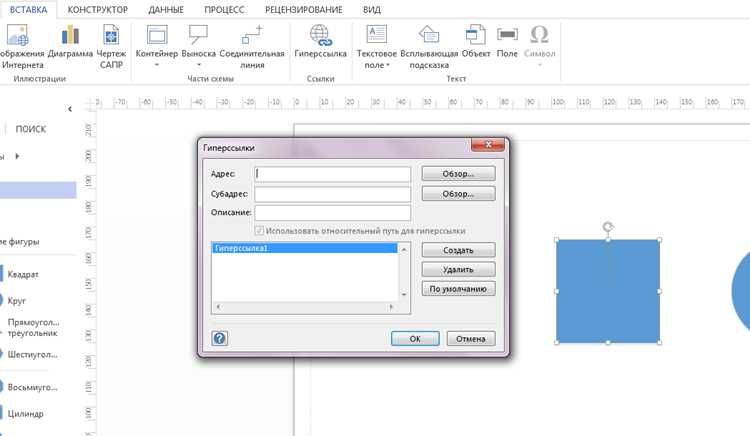Viewport: 750px width, 436px height.
Task: Click the Описание input field
Action: 332,213
